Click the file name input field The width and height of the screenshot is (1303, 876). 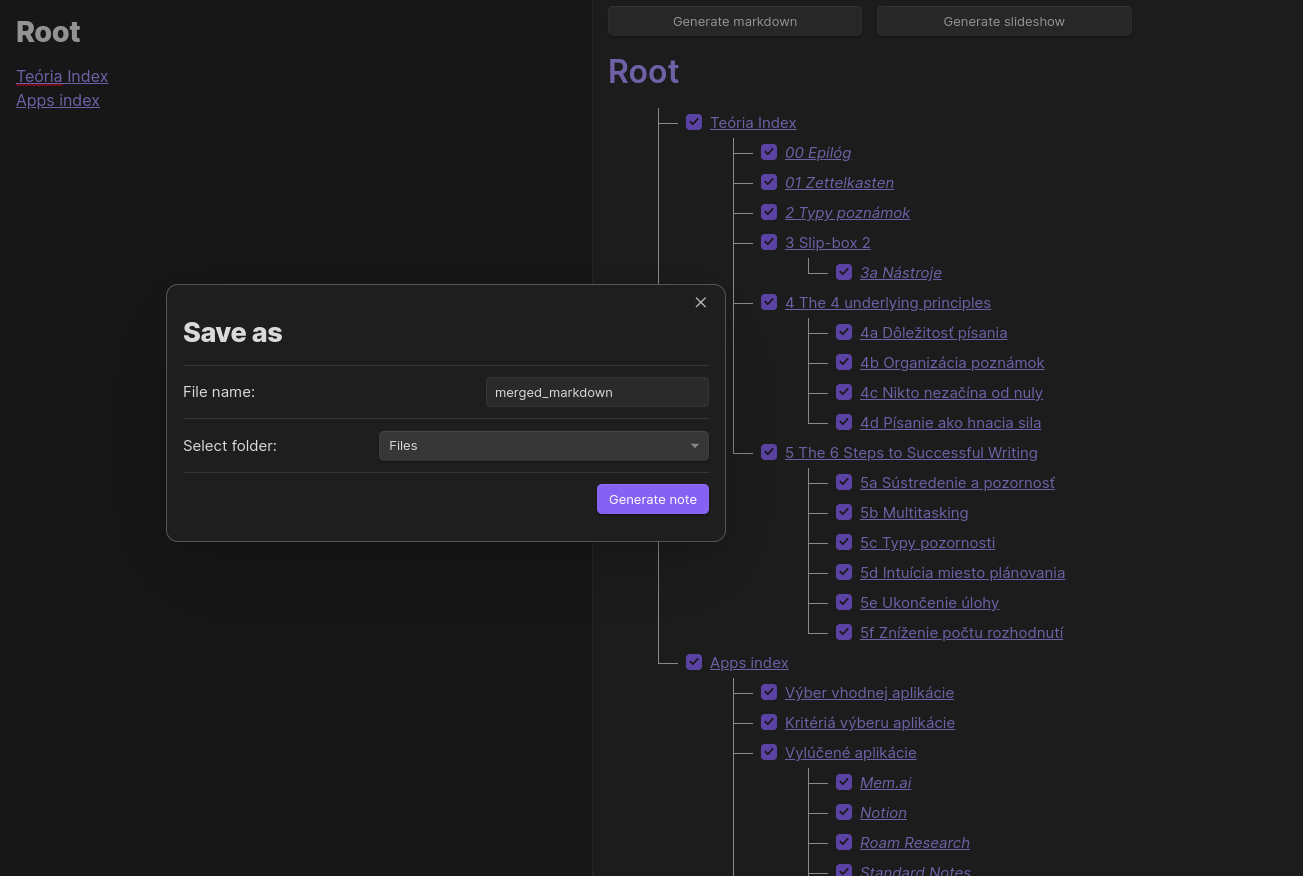(597, 392)
